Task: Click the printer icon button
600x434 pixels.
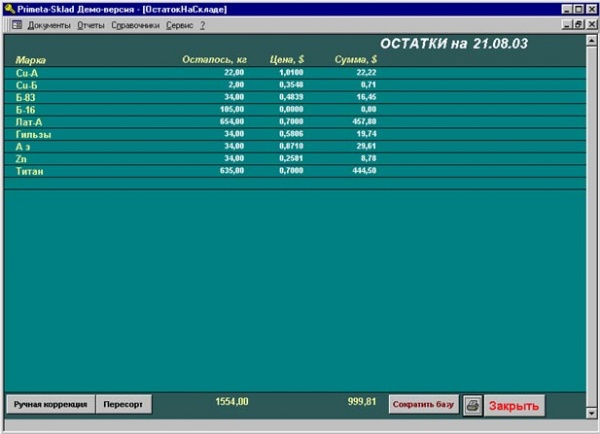Action: [x=473, y=405]
